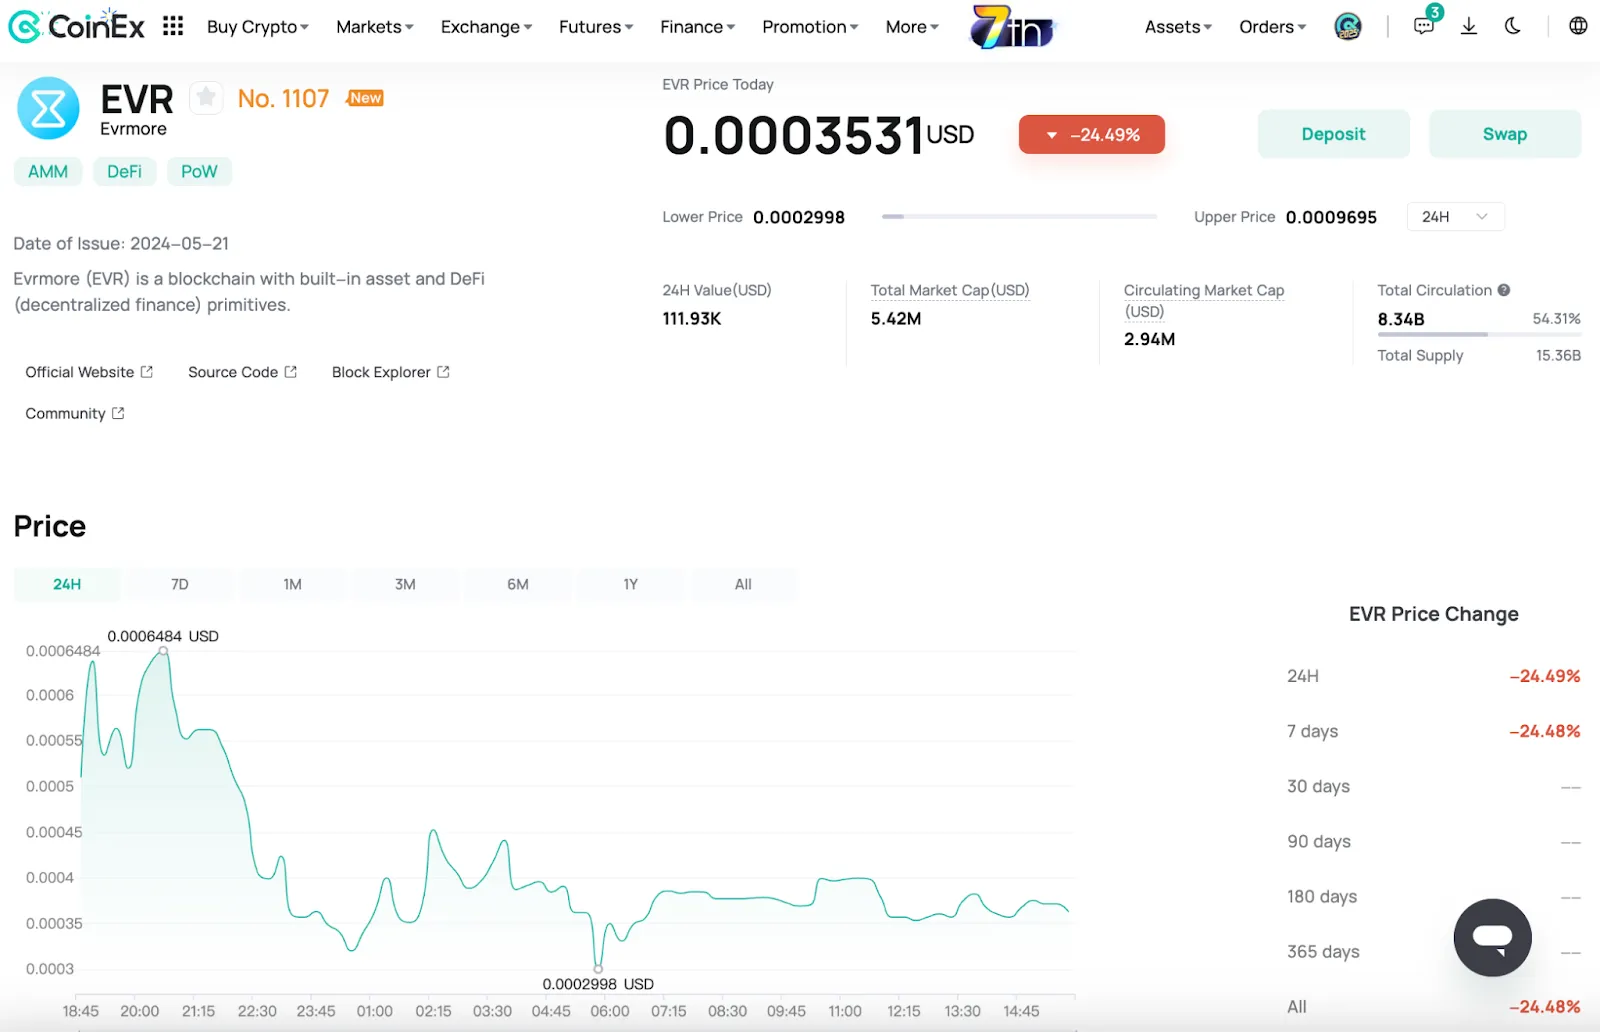This screenshot has width=1600, height=1032.
Task: Click the DeFi tag
Action: [x=124, y=171]
